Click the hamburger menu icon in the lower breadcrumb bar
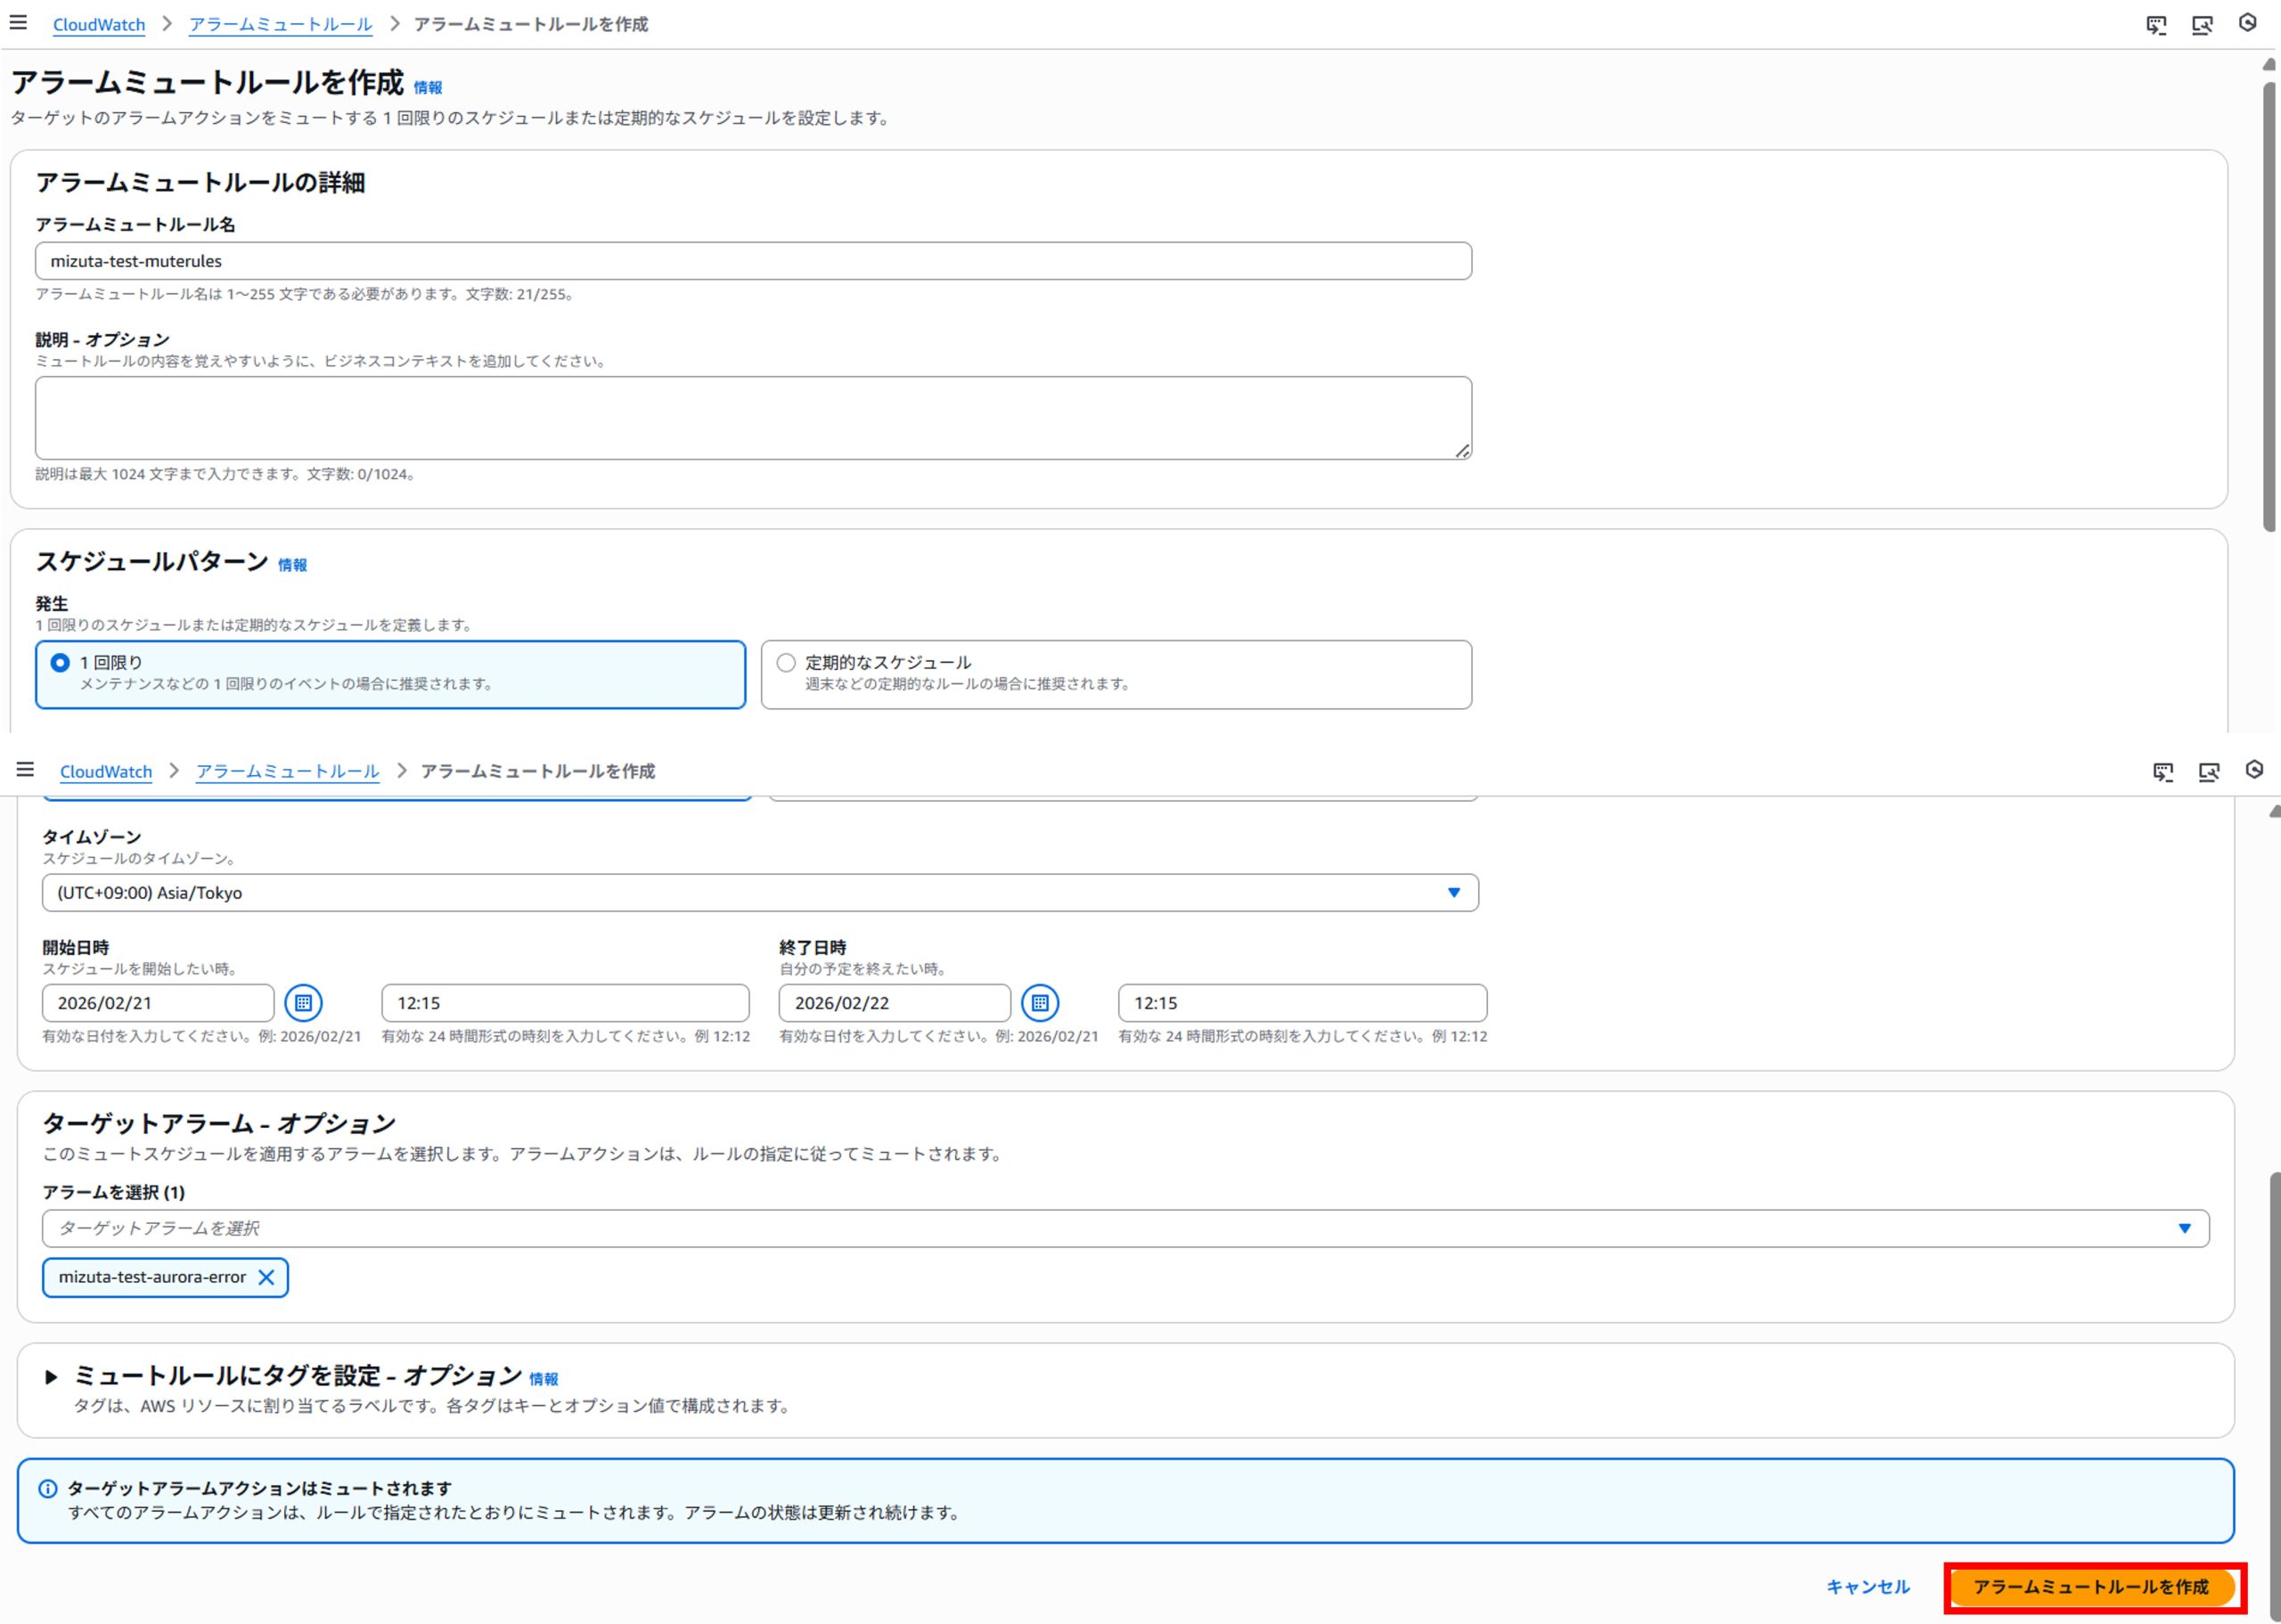This screenshot has height=1624, width=2281. pos(25,769)
